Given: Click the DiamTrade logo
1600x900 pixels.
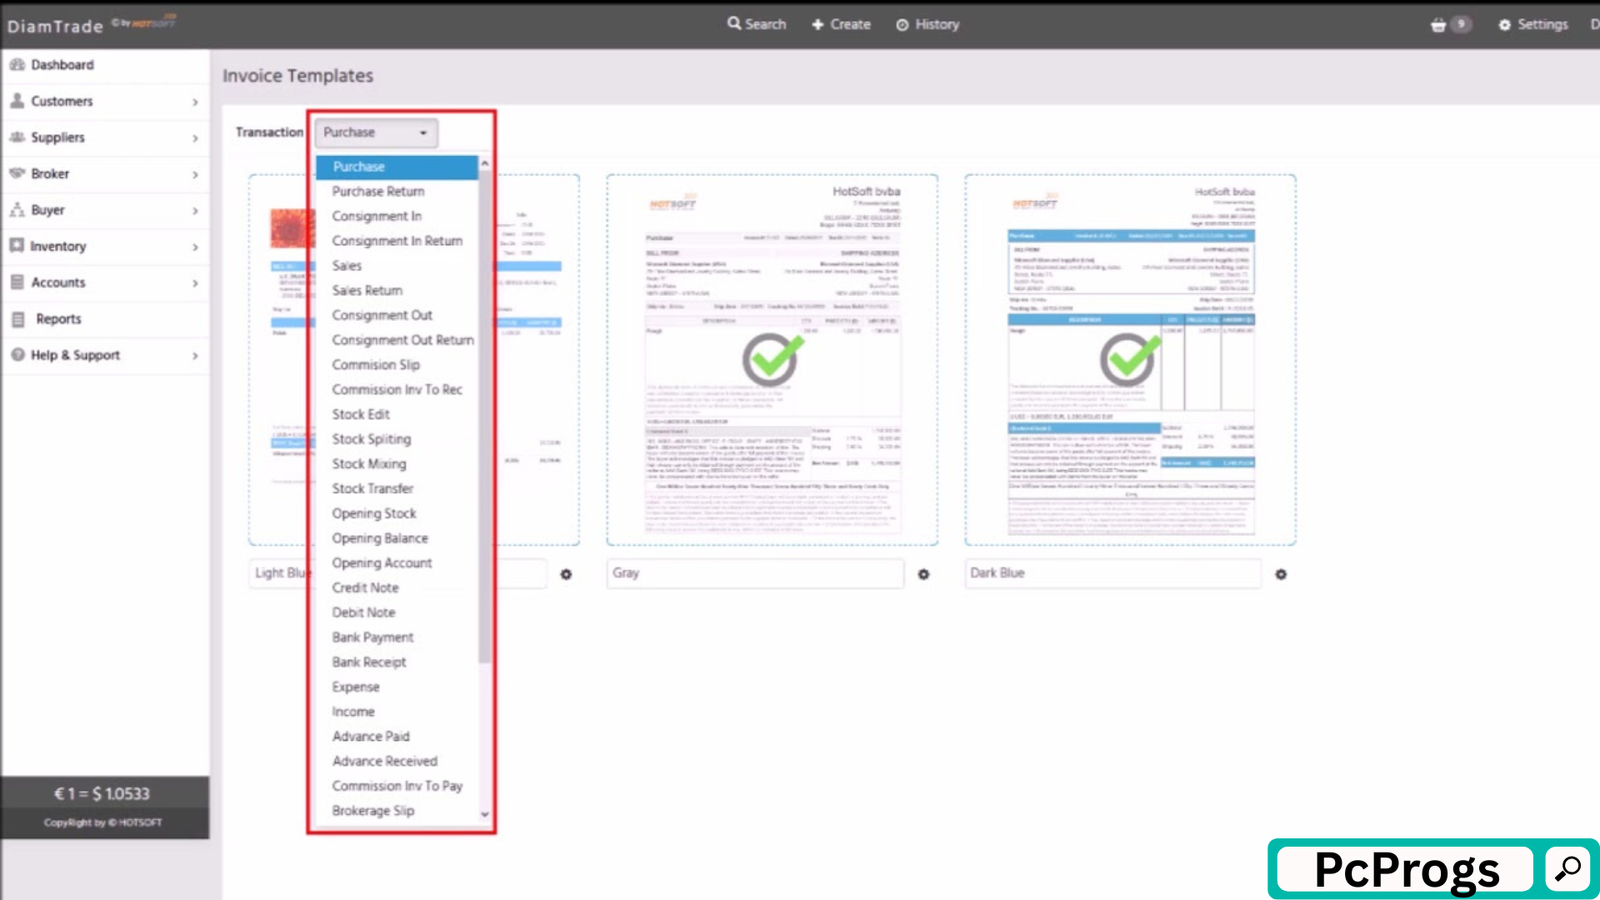Looking at the screenshot, I should (x=55, y=26).
